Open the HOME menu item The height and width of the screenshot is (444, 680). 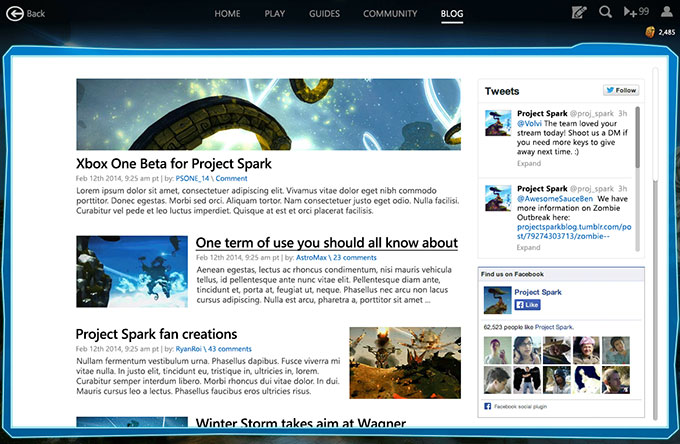coord(227,13)
